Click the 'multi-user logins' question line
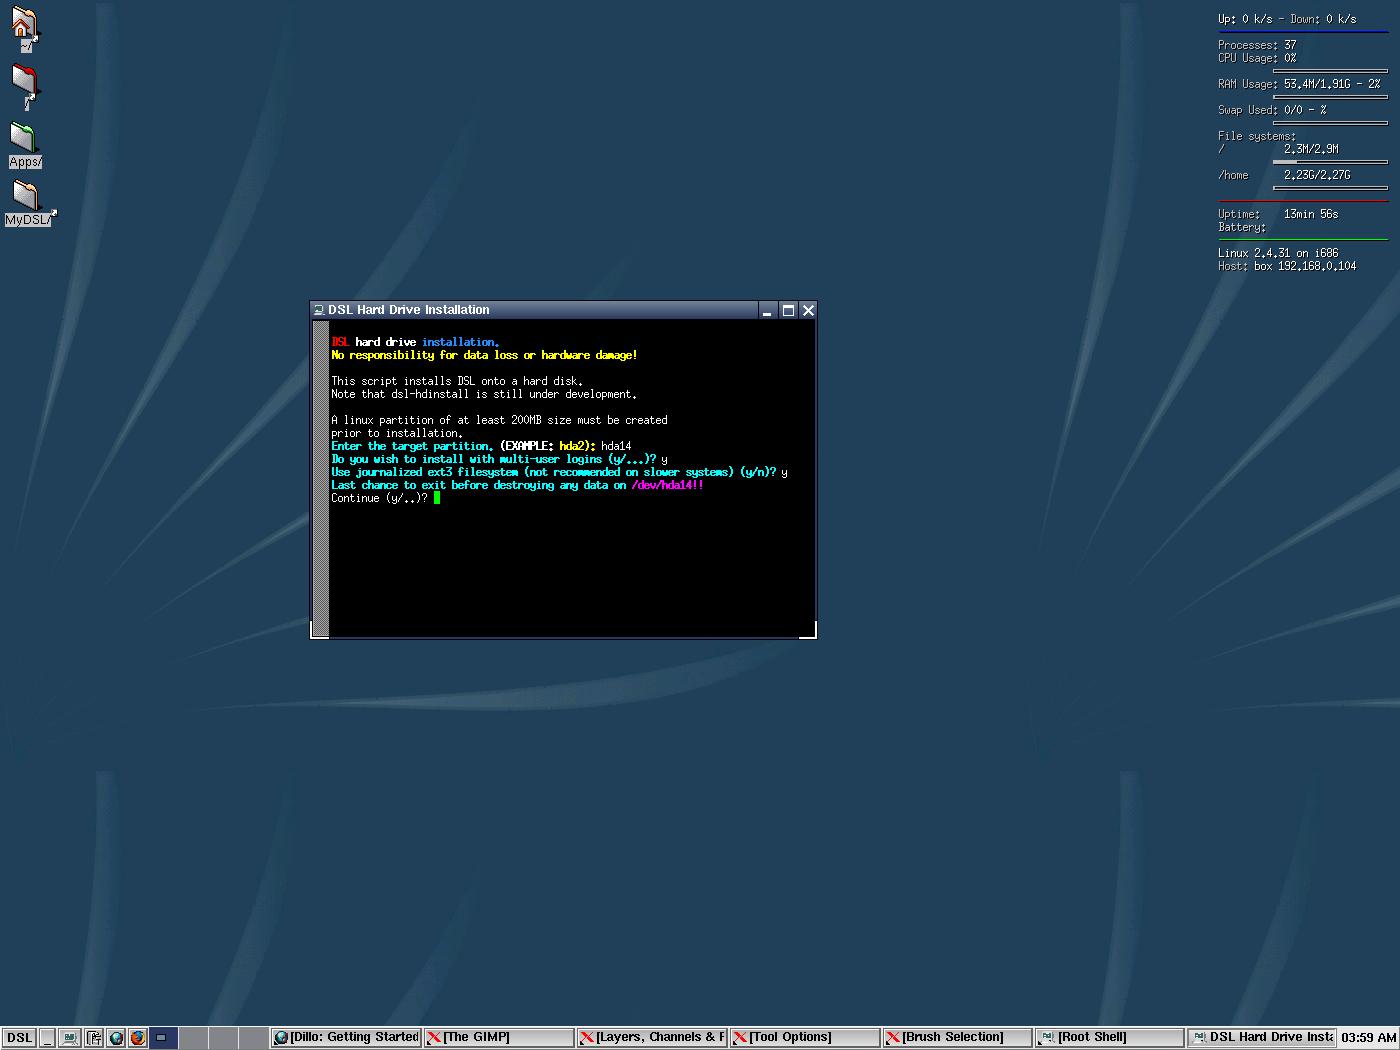This screenshot has width=1400, height=1050. pos(499,459)
